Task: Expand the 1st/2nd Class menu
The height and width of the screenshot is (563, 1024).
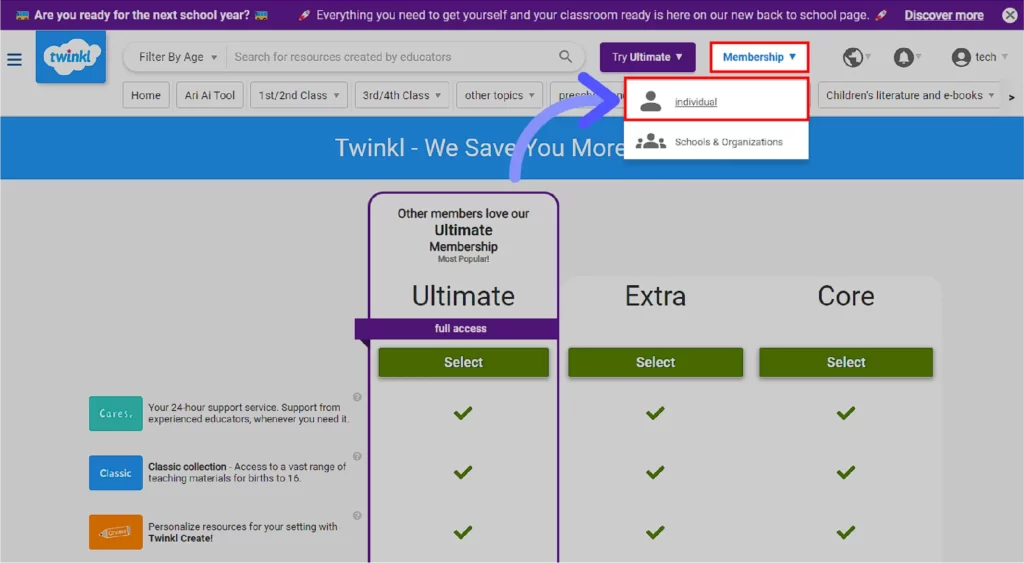Action: click(x=298, y=95)
